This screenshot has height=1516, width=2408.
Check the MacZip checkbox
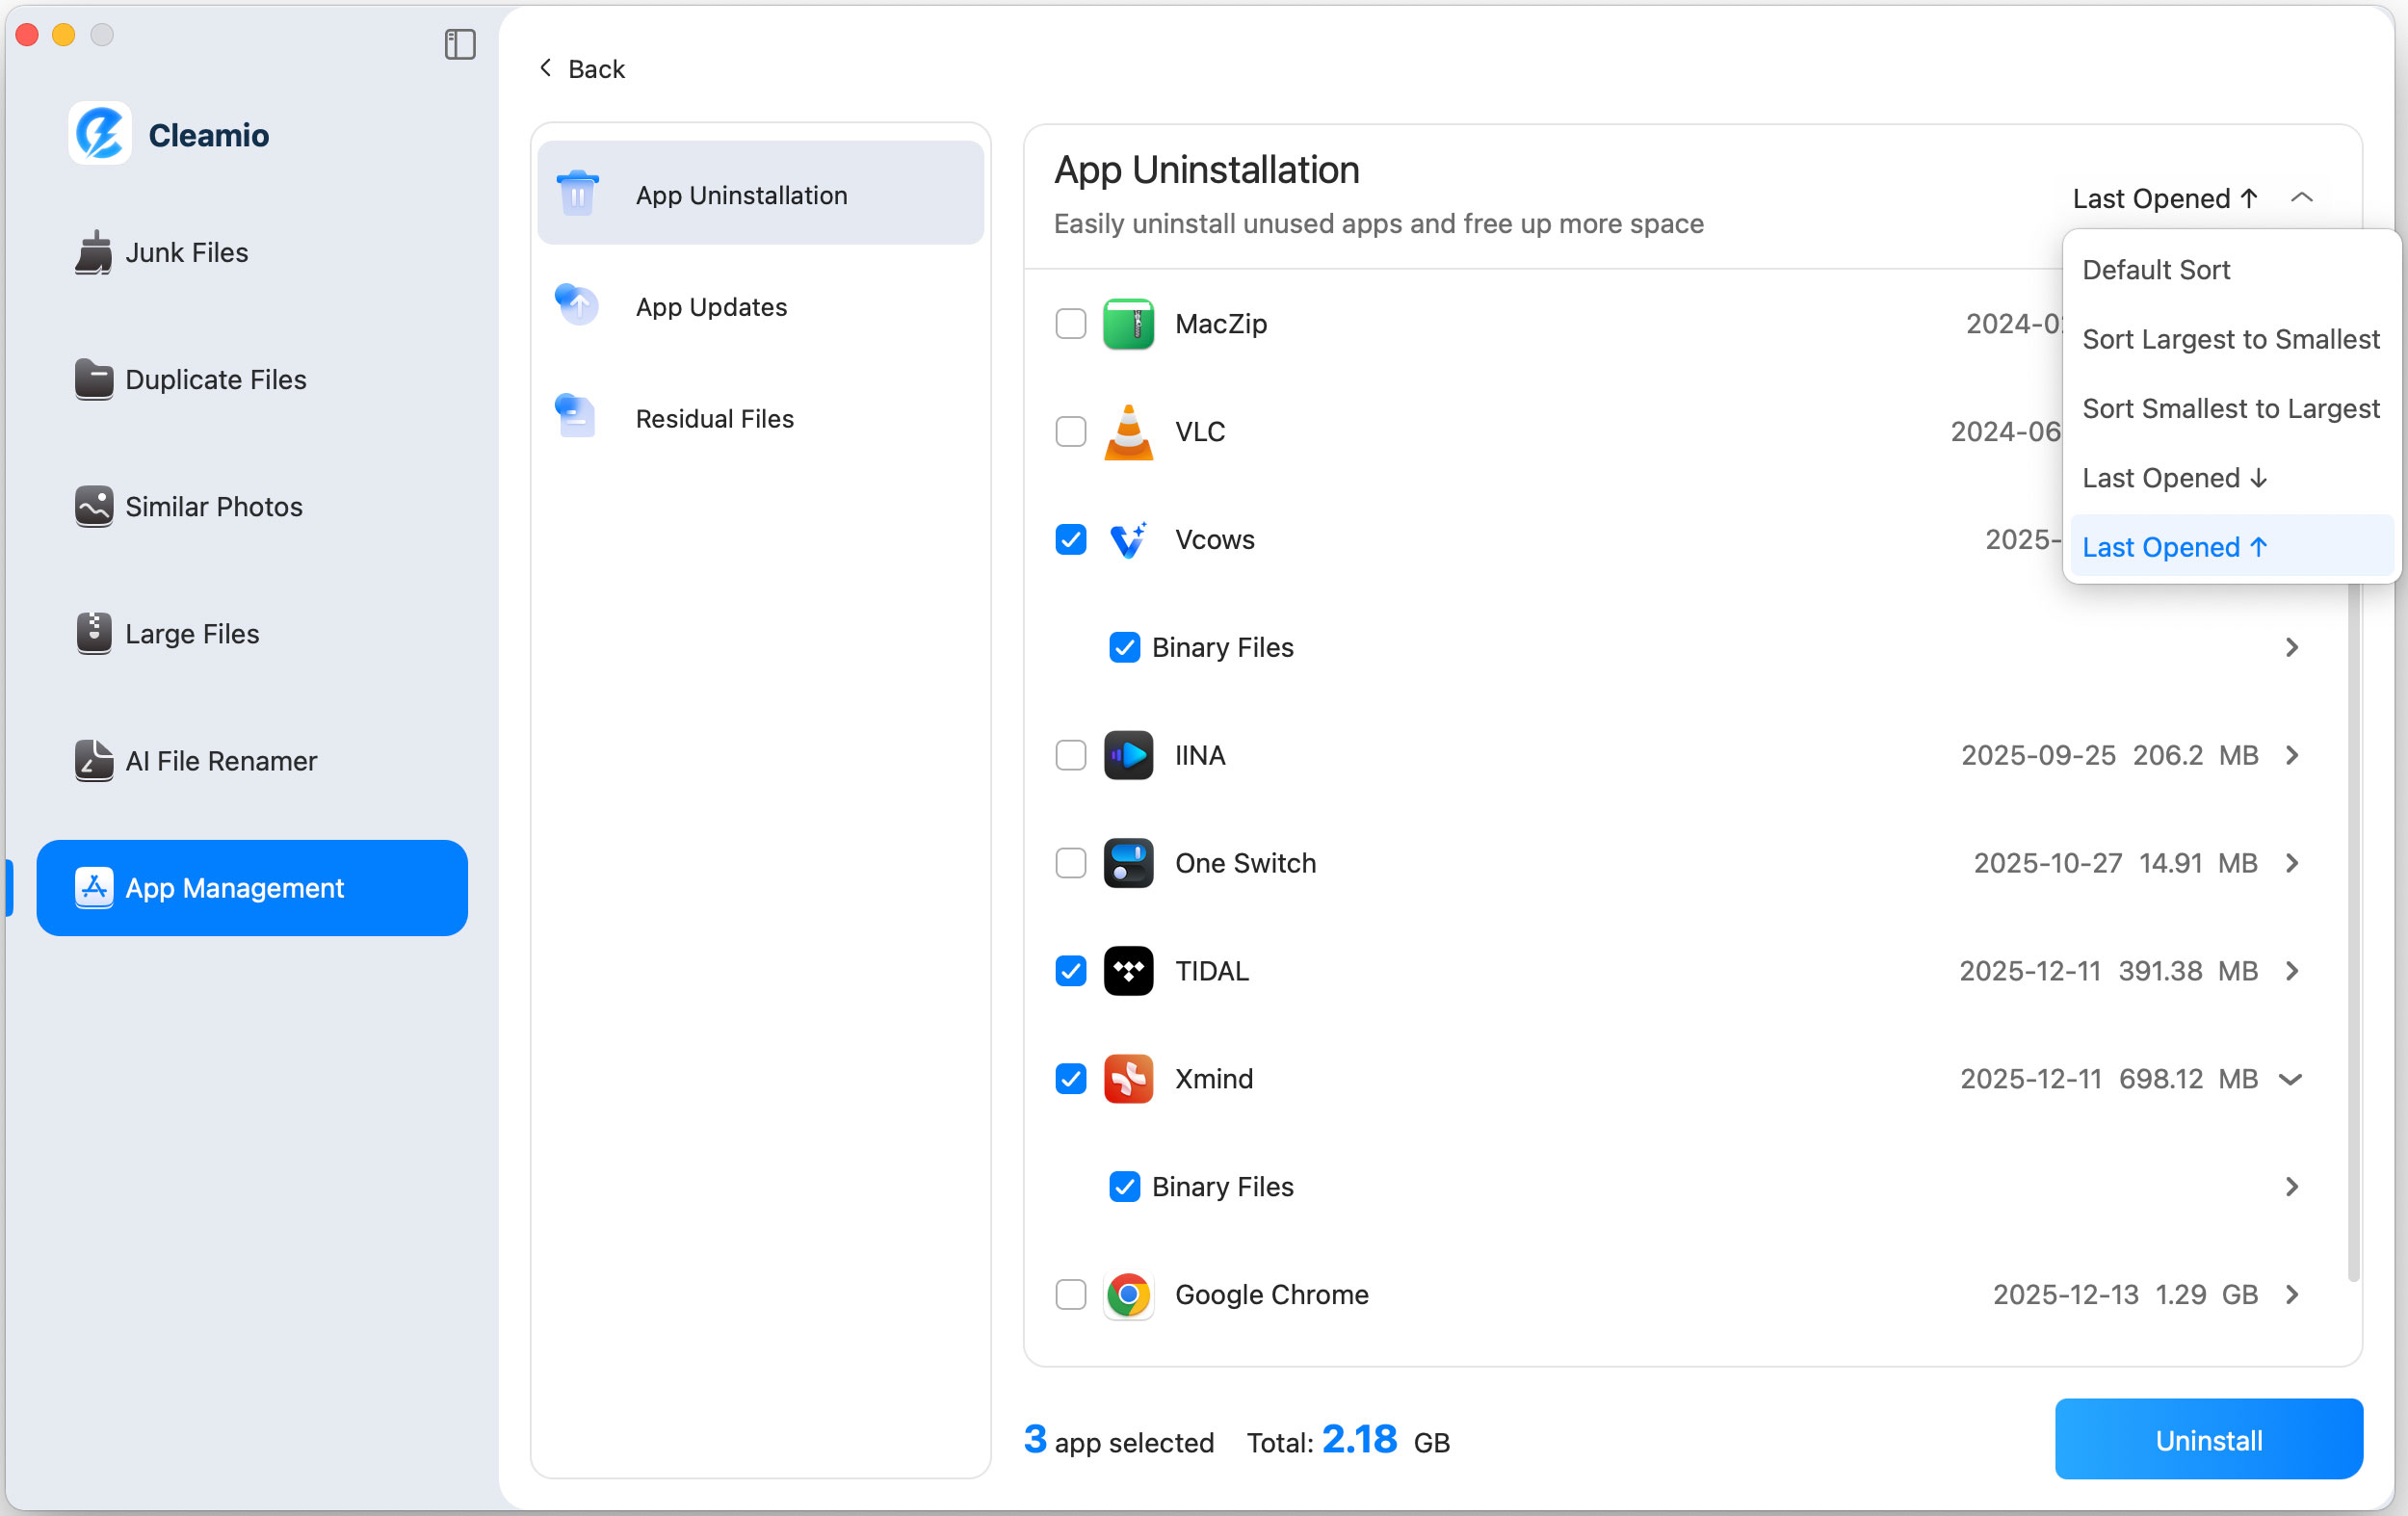[1070, 324]
